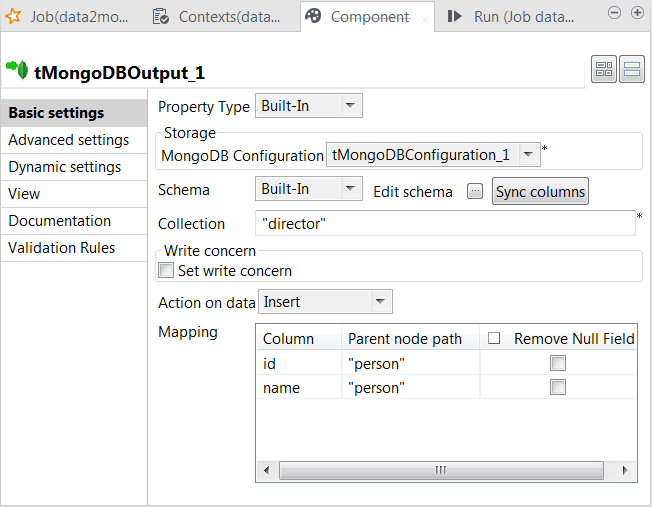Switch to row layout view icon
Screen dimensions: 652x507
click(632, 69)
